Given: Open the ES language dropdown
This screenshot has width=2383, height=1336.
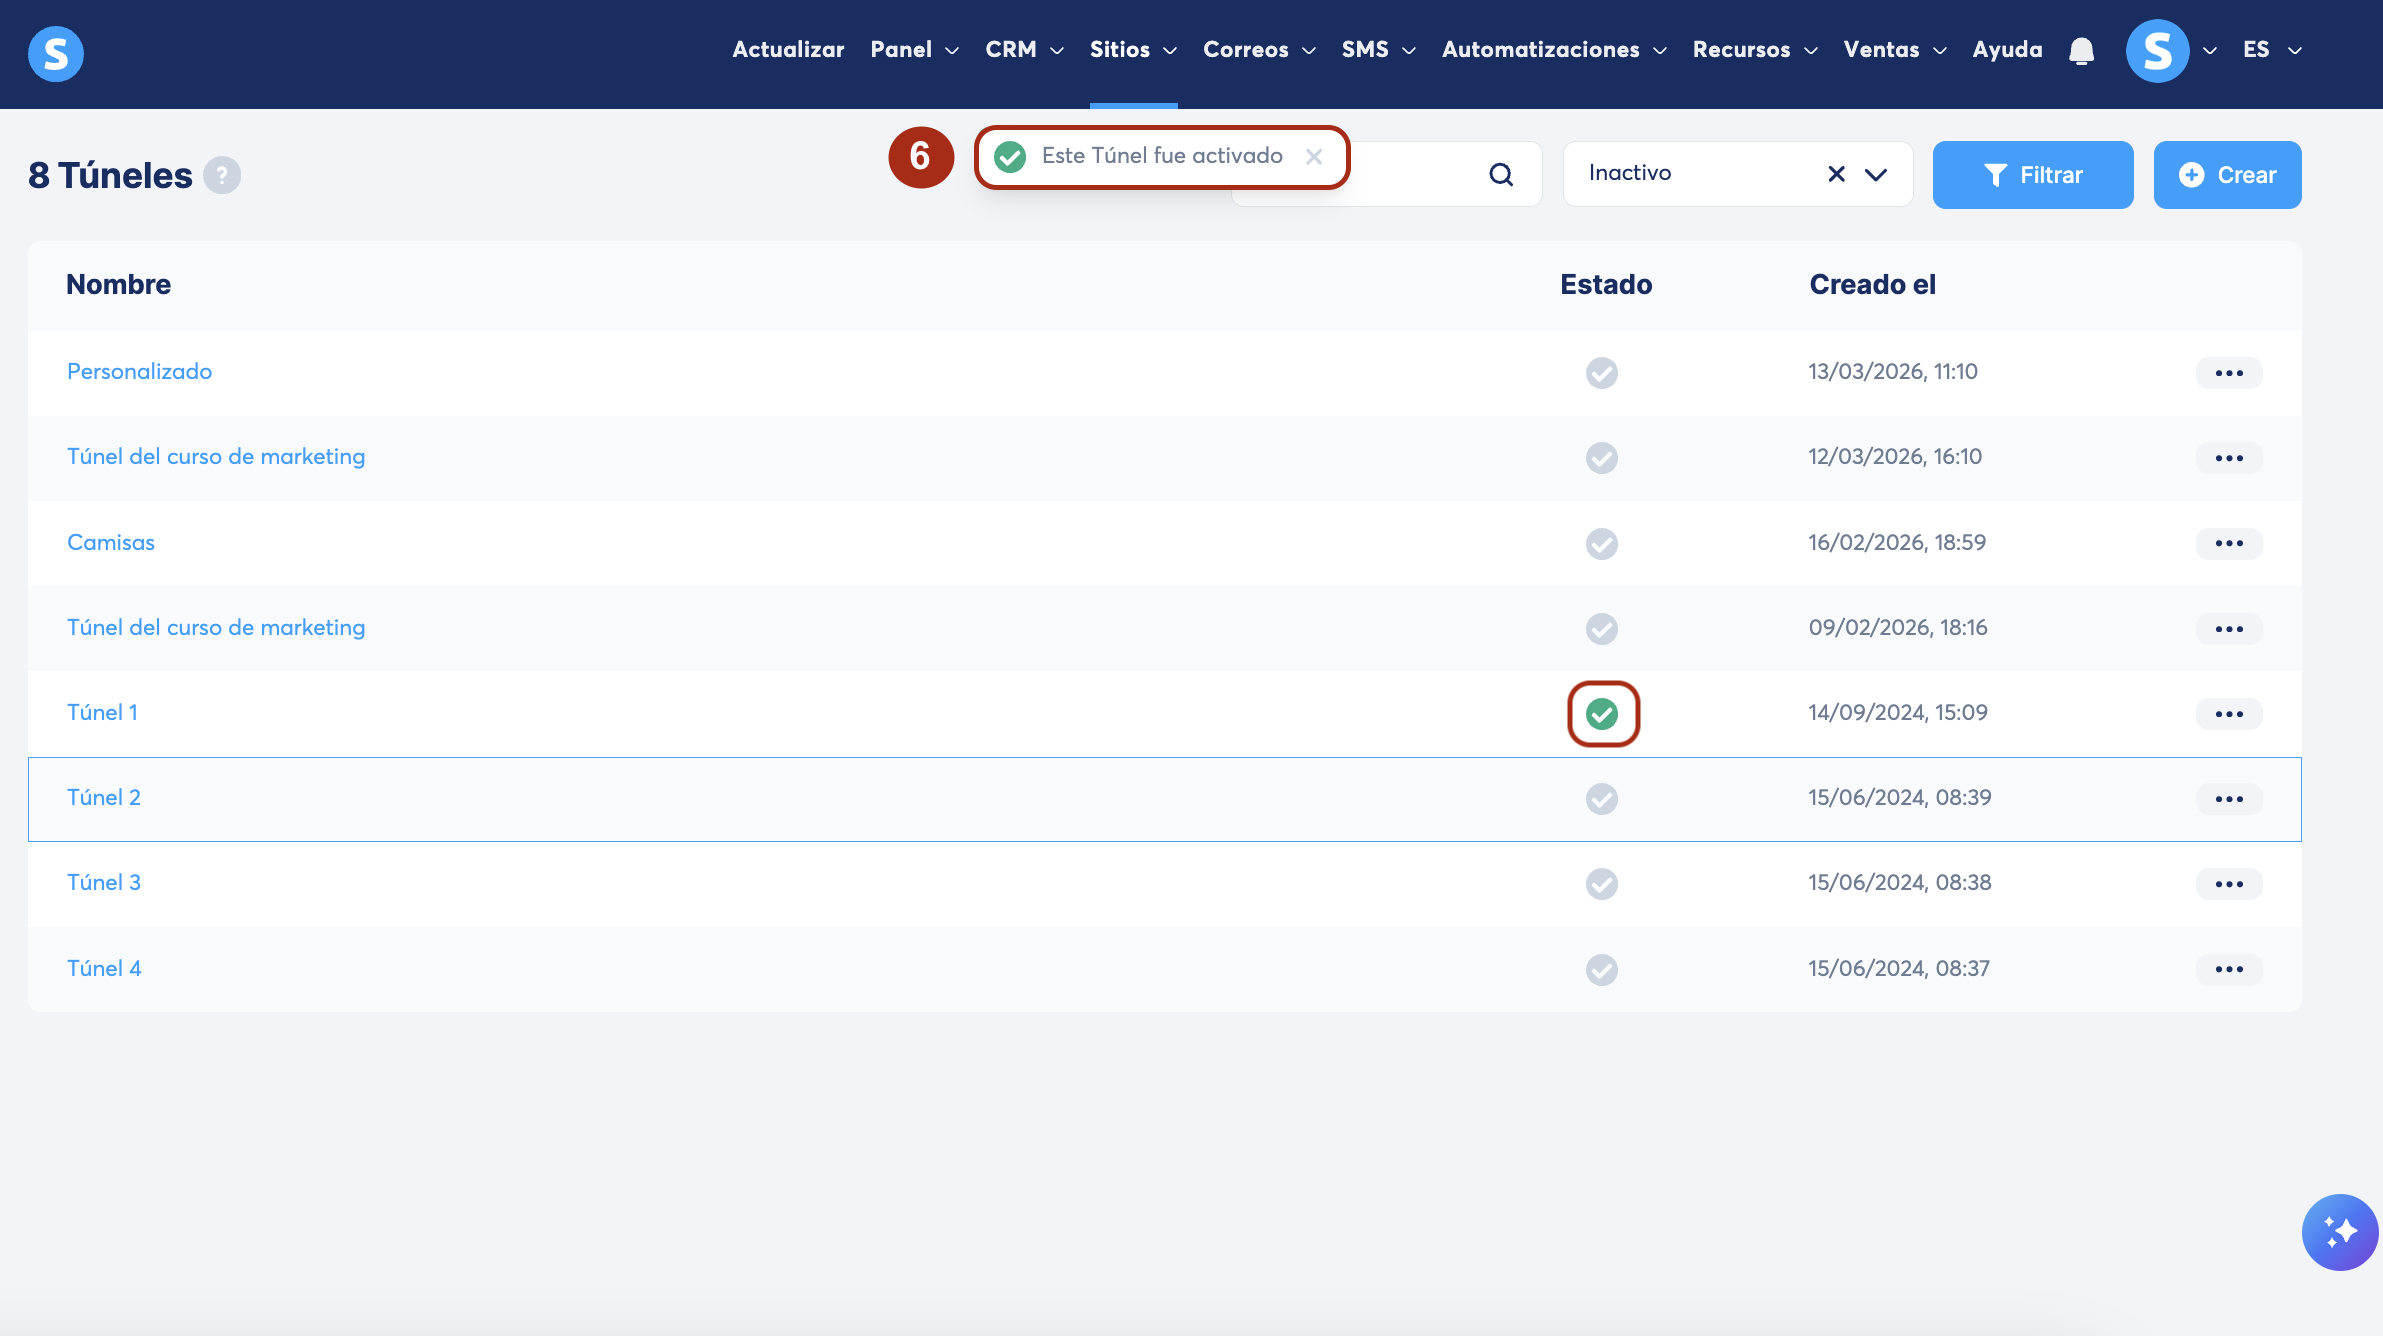Looking at the screenshot, I should pos(2271,50).
